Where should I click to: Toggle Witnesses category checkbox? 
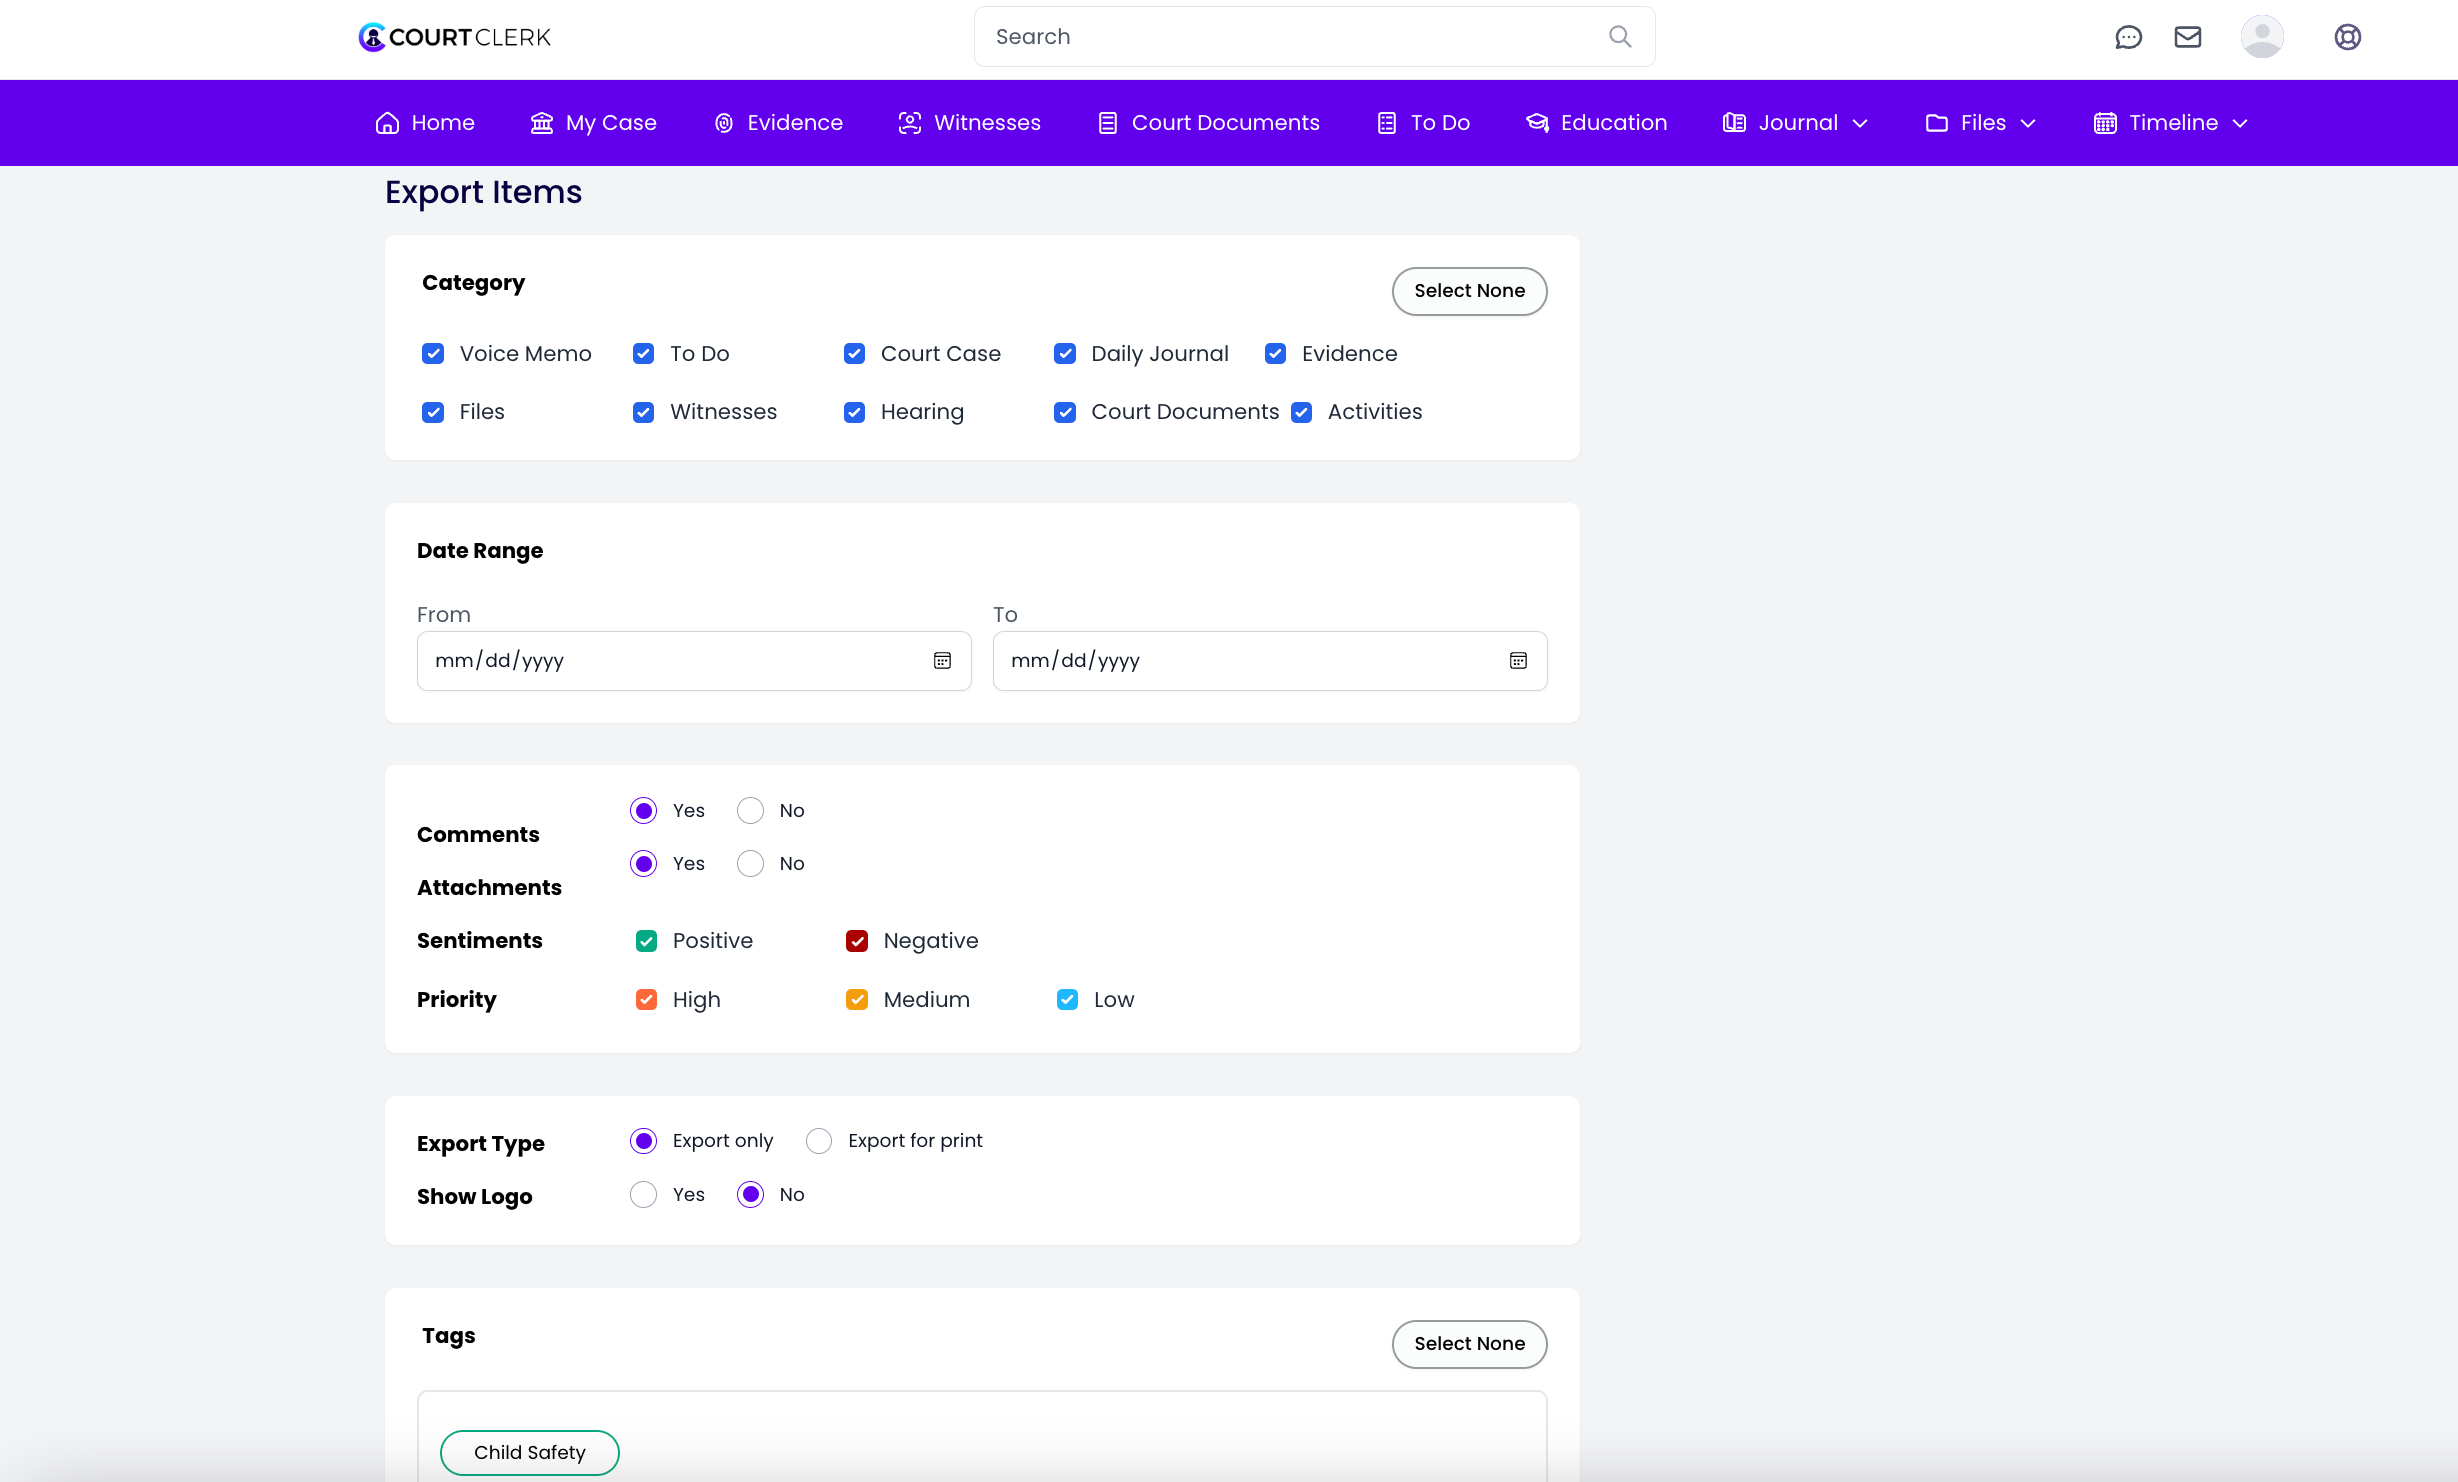coord(643,412)
